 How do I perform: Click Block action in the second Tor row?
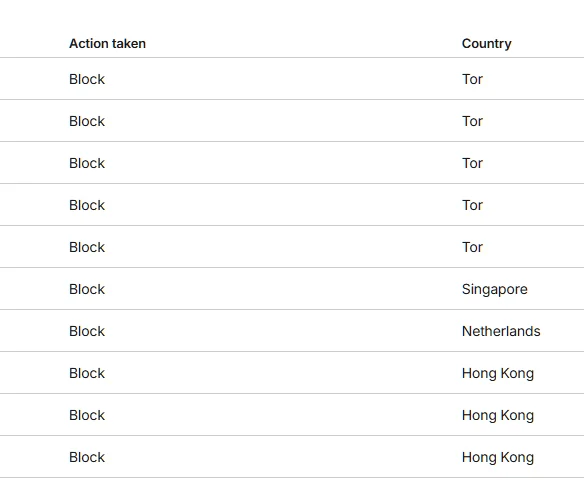tap(87, 121)
